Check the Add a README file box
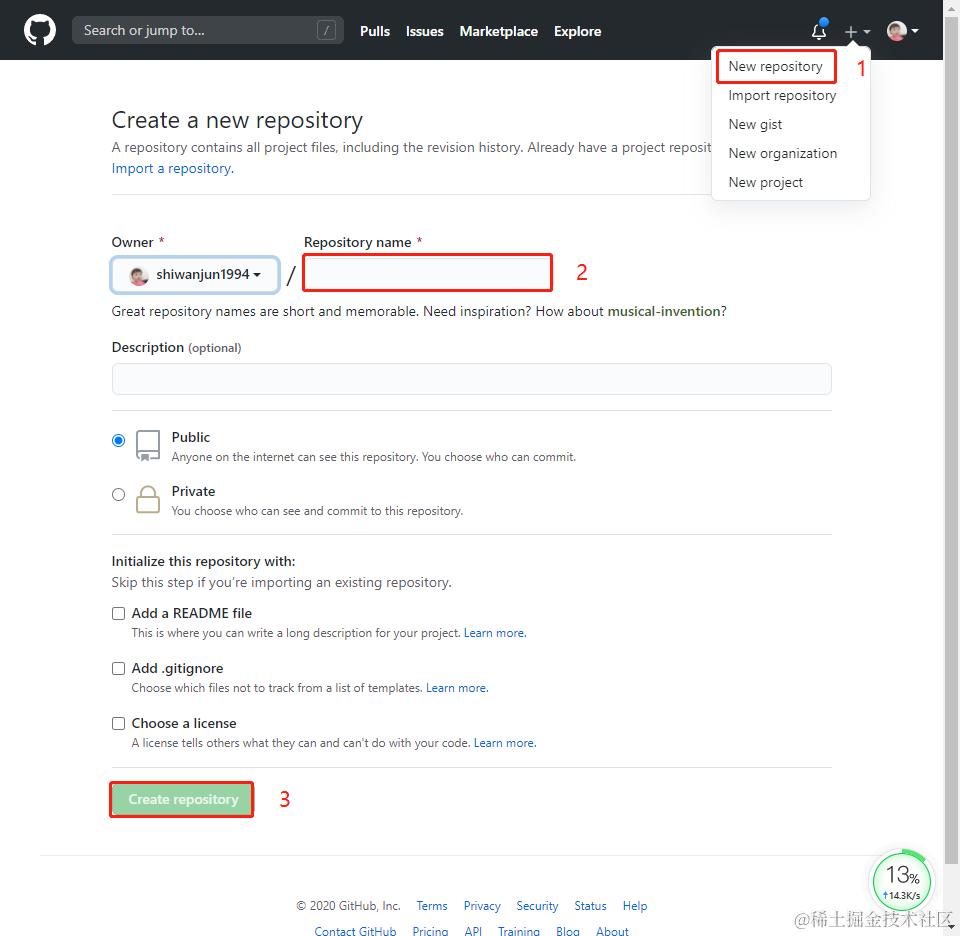 pyautogui.click(x=119, y=613)
